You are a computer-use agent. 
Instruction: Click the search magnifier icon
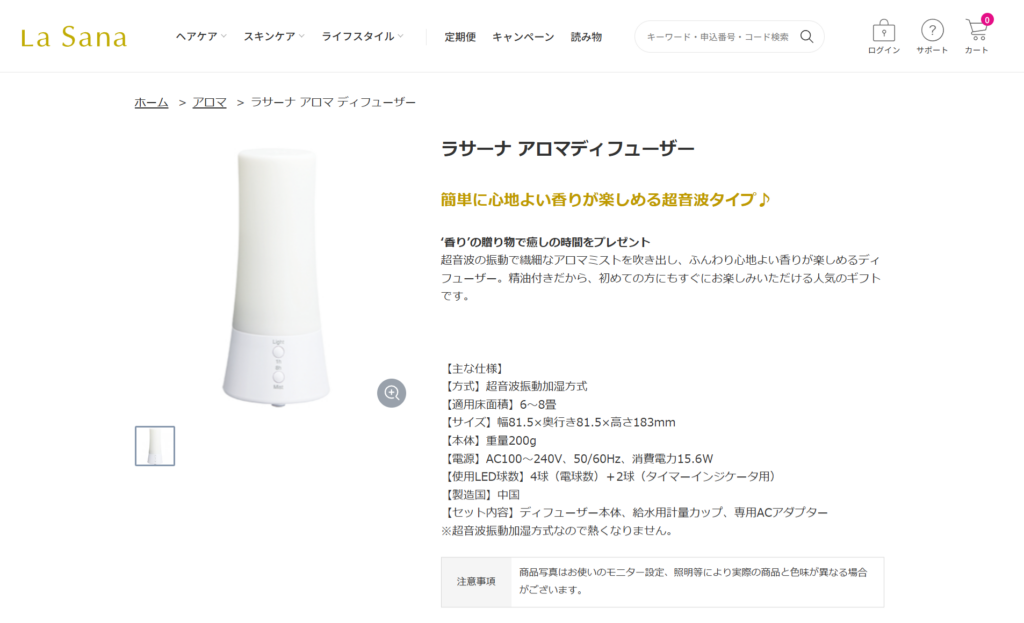pos(807,37)
